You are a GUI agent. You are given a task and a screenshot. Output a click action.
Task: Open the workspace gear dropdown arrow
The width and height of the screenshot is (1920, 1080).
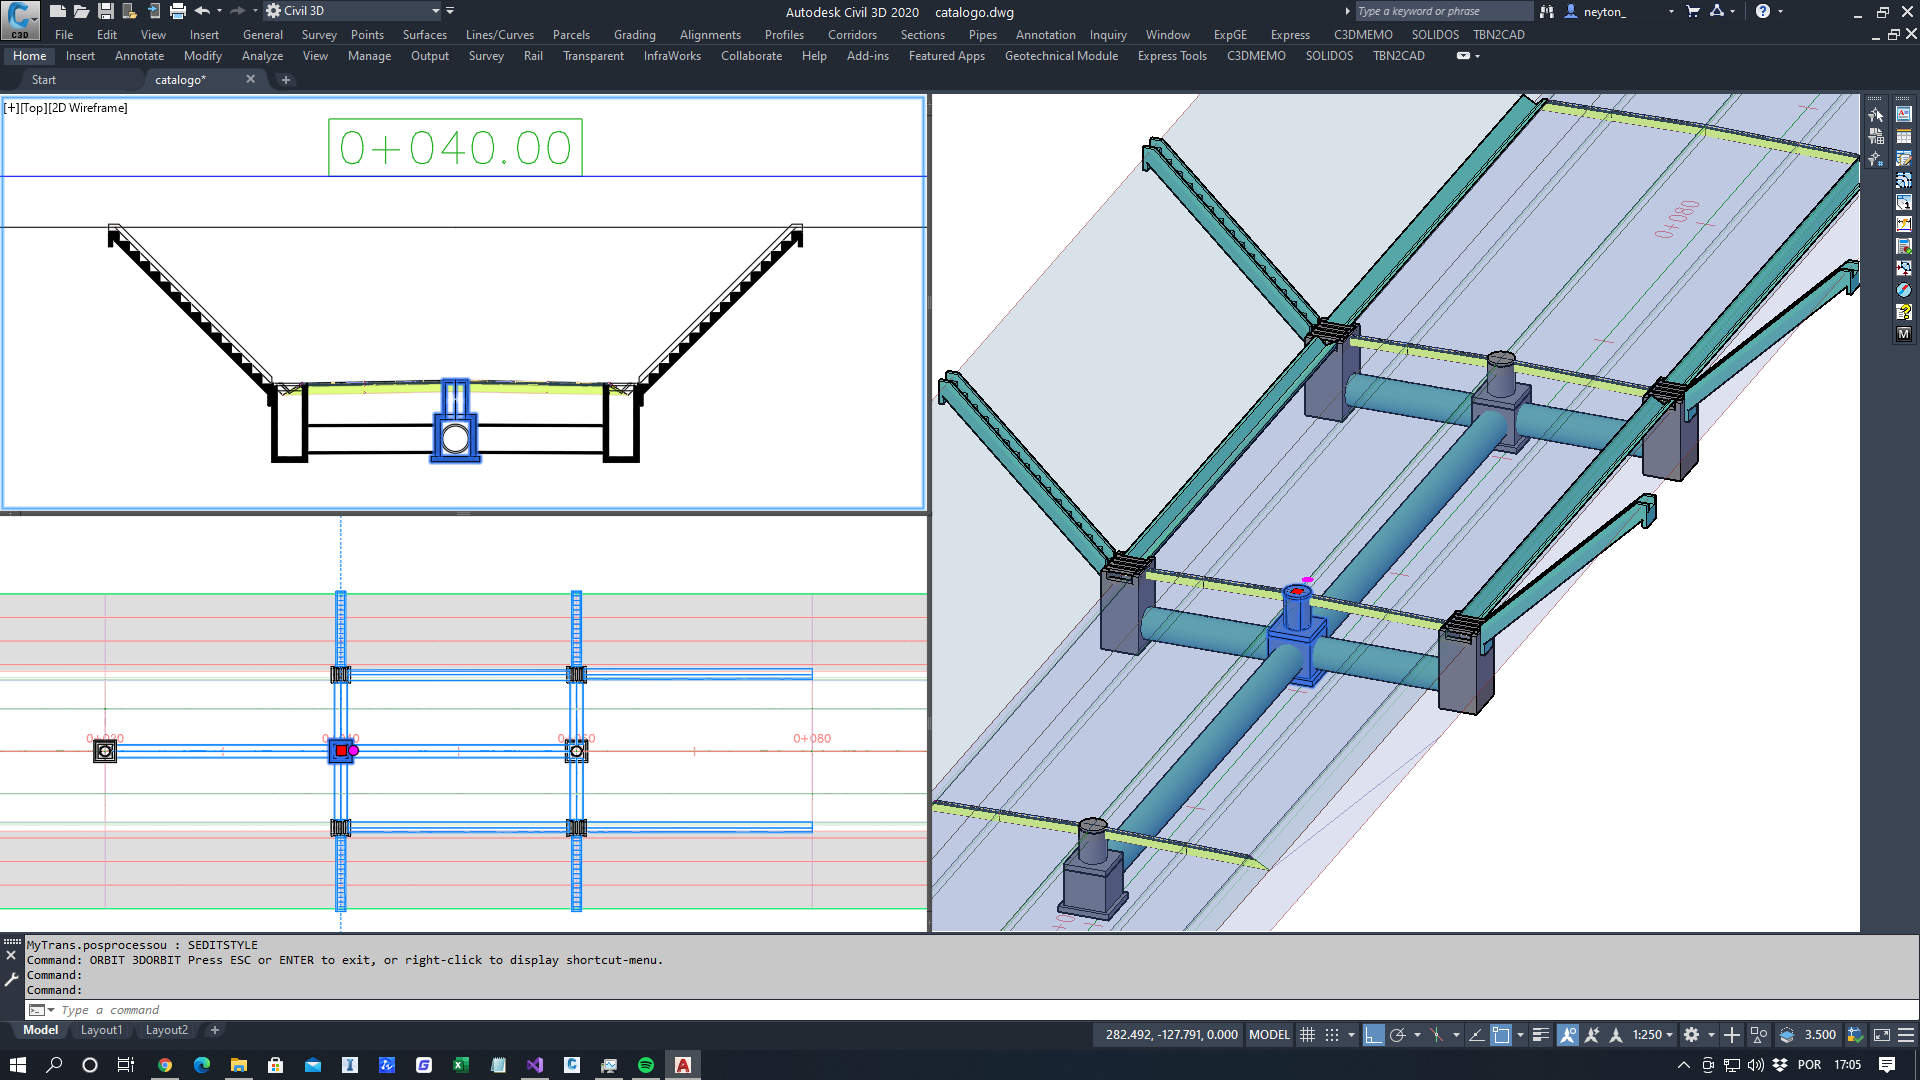[x=1711, y=1035]
